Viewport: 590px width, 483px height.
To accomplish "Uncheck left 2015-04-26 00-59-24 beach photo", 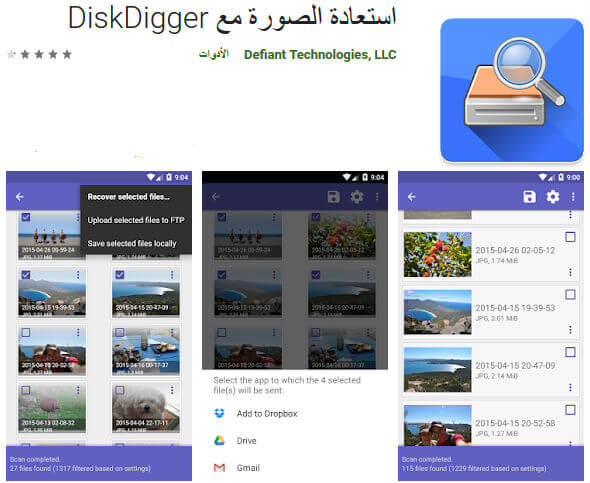I will click(26, 217).
